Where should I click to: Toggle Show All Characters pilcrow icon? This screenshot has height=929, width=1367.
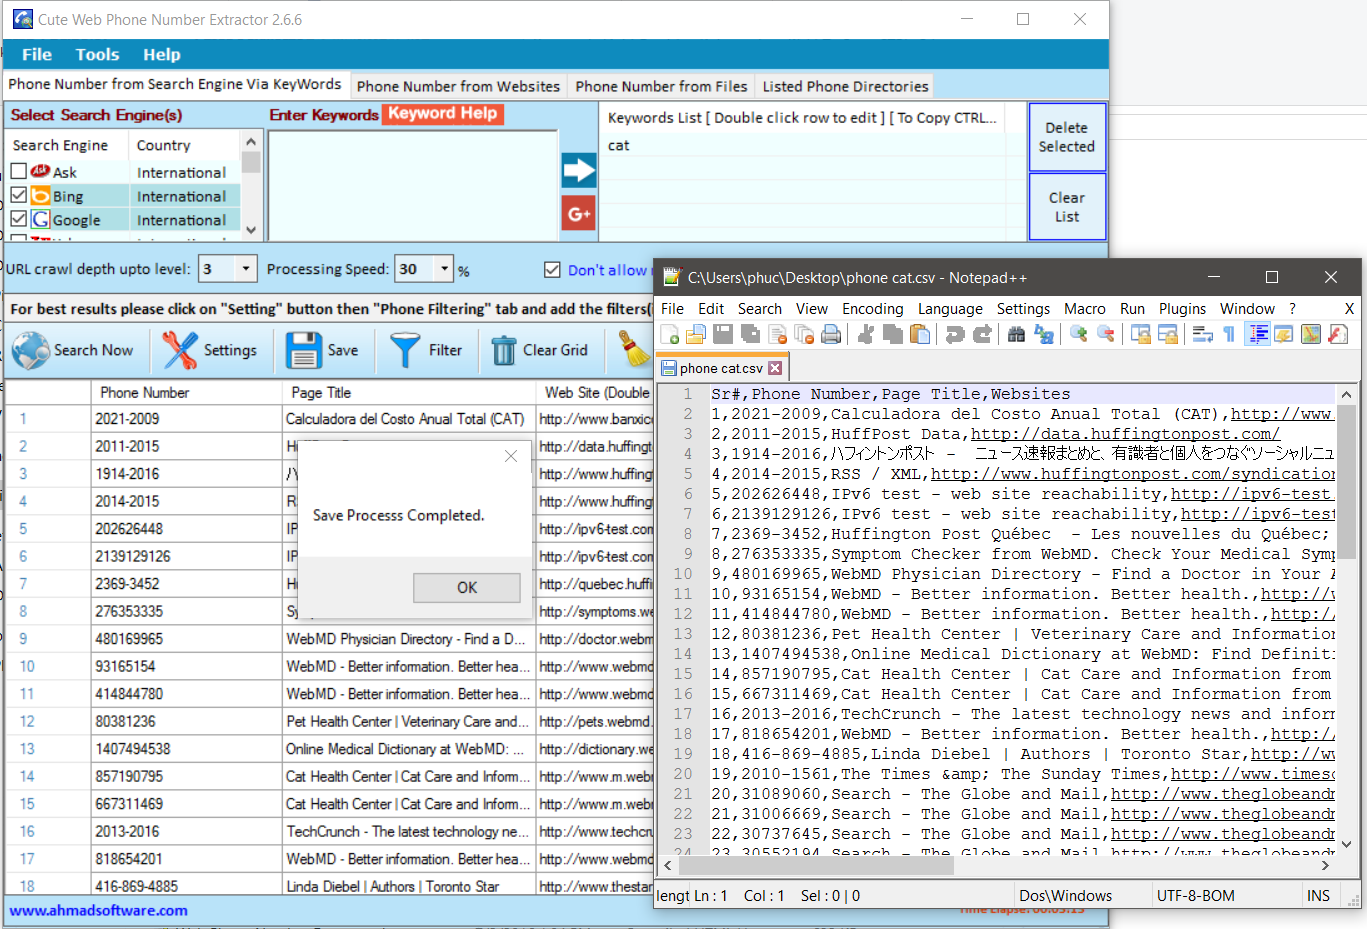click(x=1229, y=334)
